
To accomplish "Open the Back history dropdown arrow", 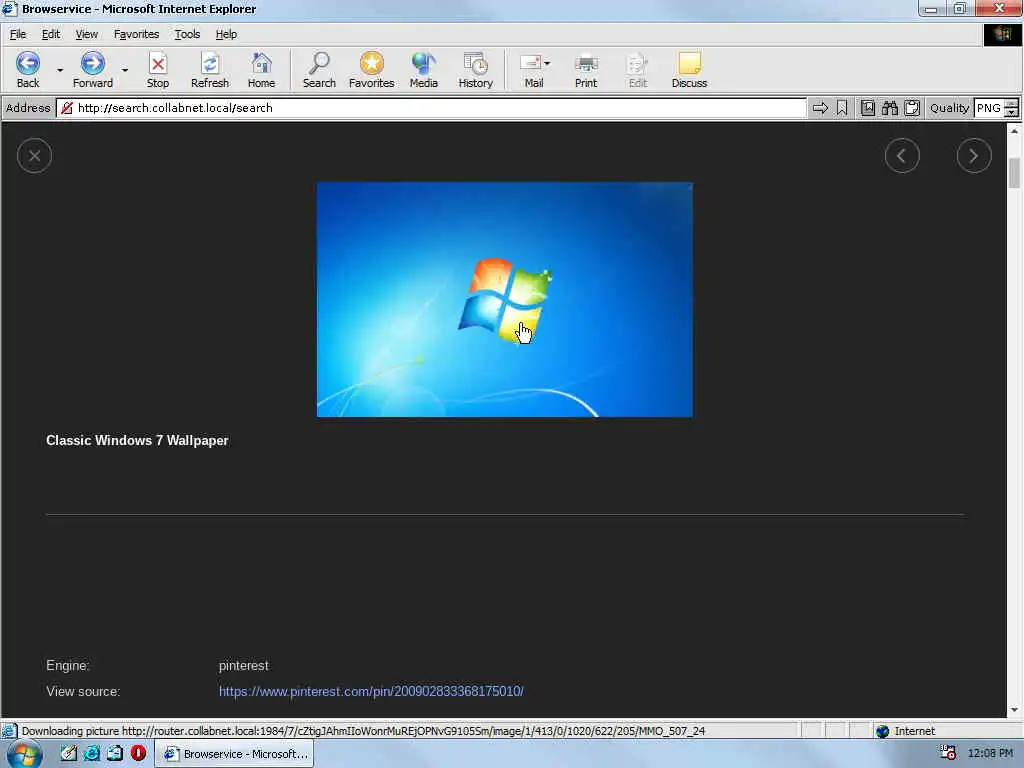I will pos(59,70).
